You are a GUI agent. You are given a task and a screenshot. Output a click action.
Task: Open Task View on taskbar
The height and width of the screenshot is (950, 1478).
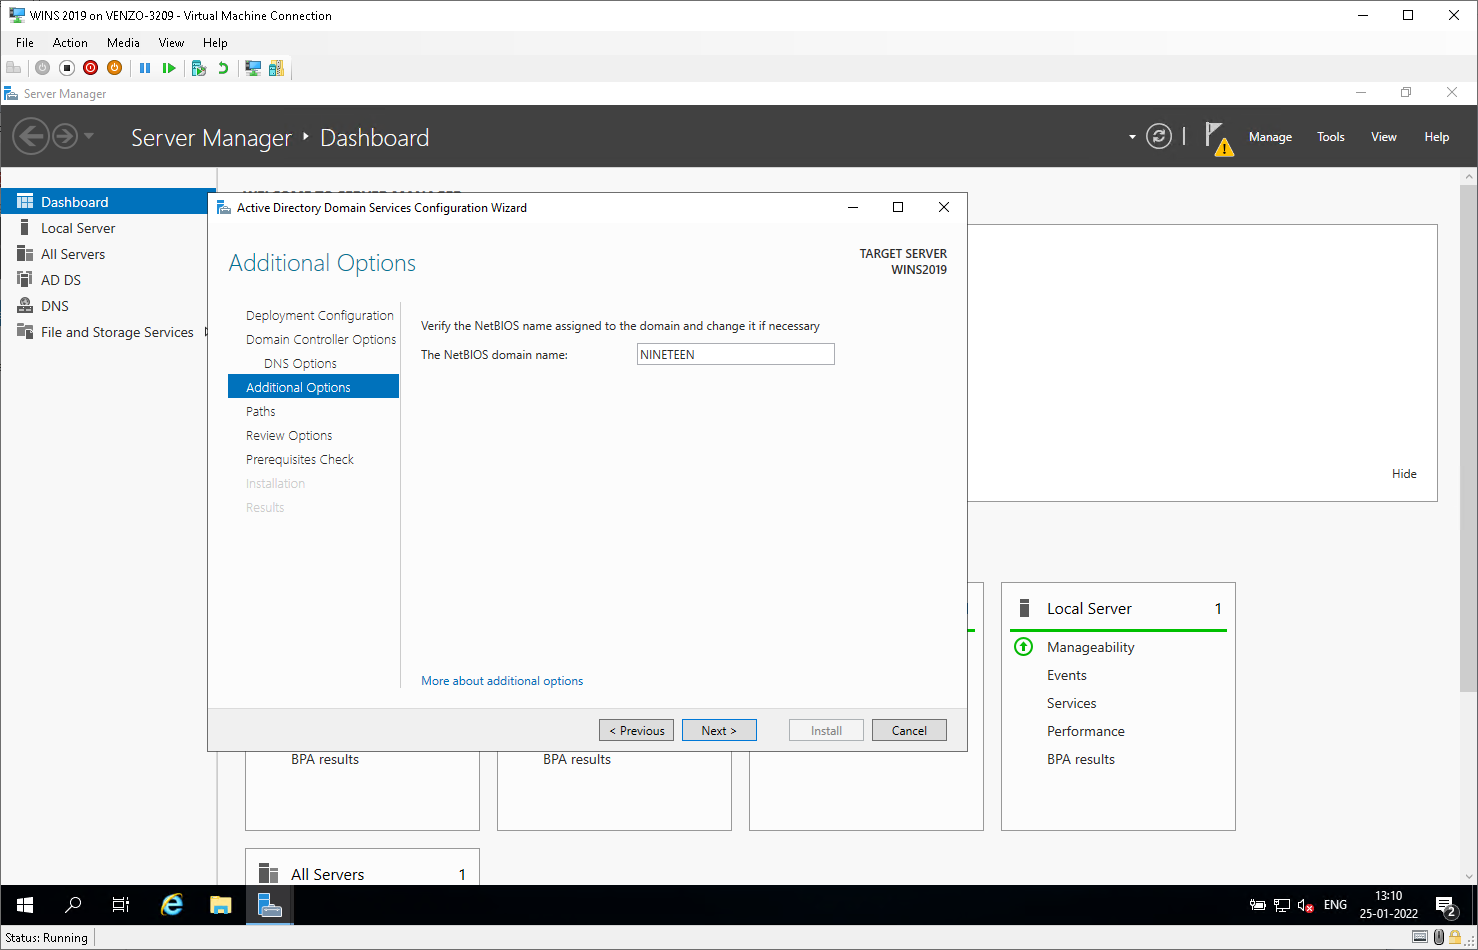tap(121, 905)
